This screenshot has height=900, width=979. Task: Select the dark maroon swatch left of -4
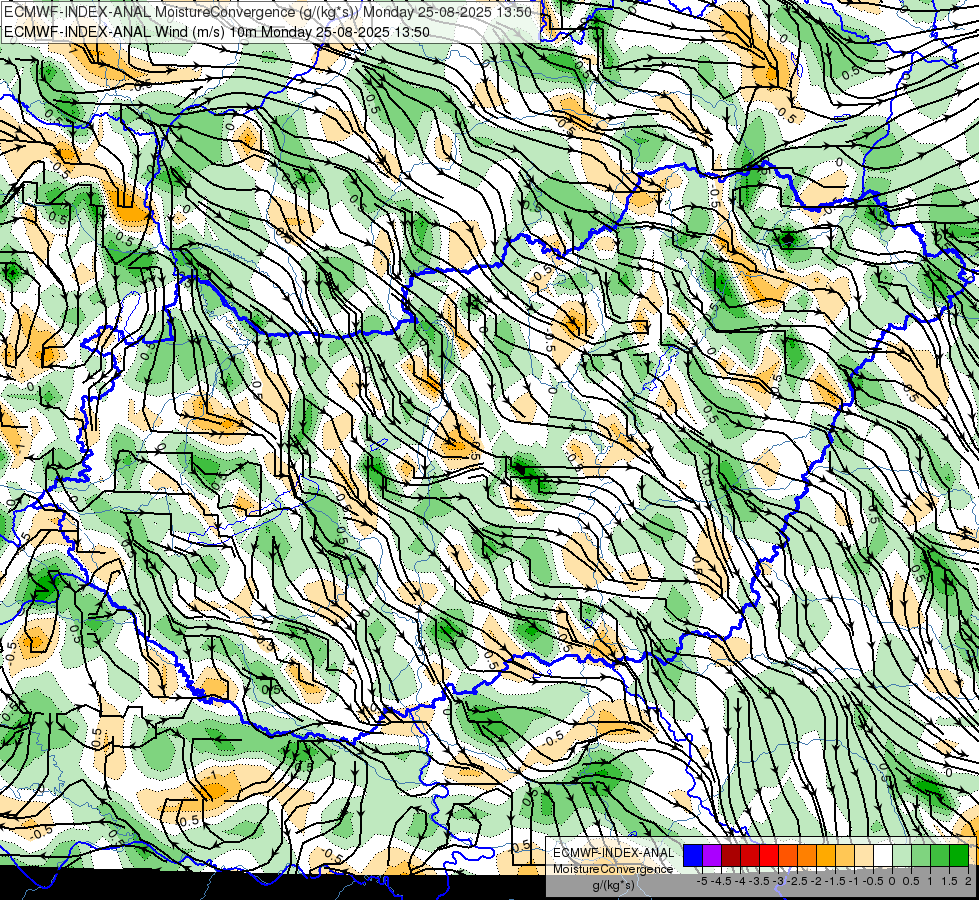[x=731, y=856]
